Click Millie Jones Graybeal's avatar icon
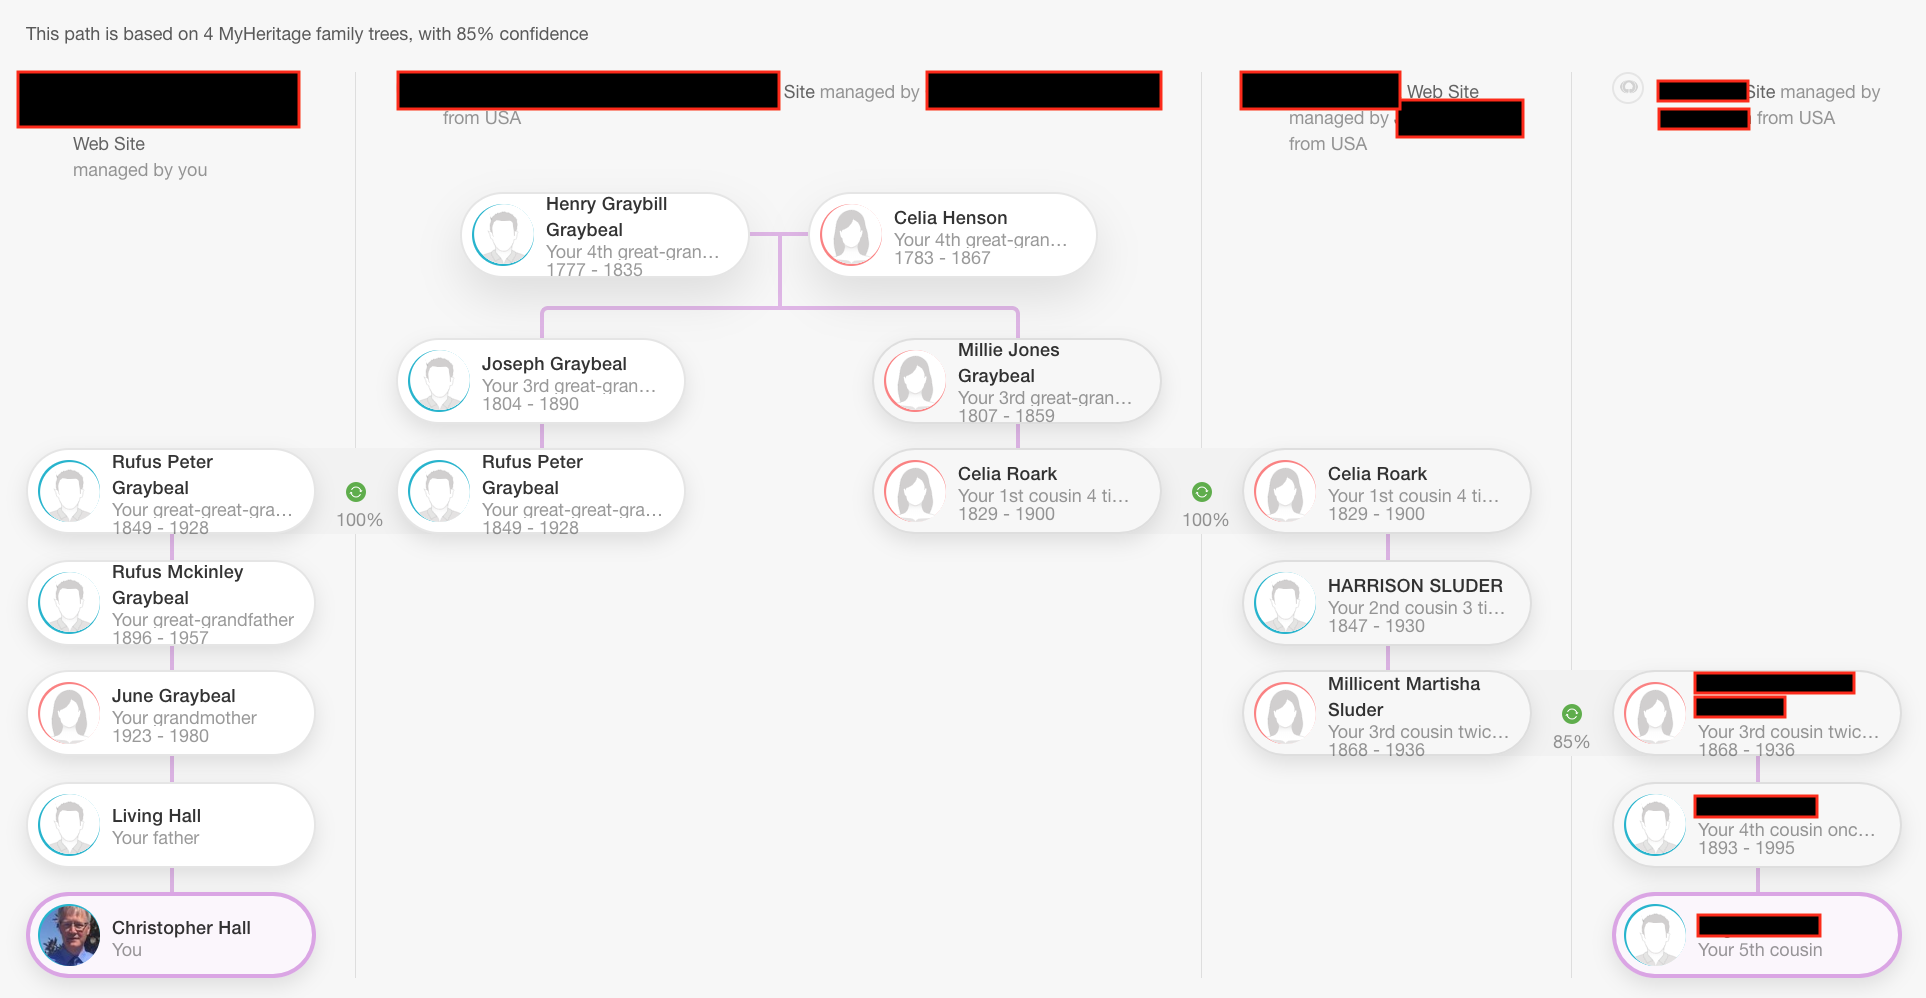This screenshot has width=1926, height=998. [x=915, y=381]
